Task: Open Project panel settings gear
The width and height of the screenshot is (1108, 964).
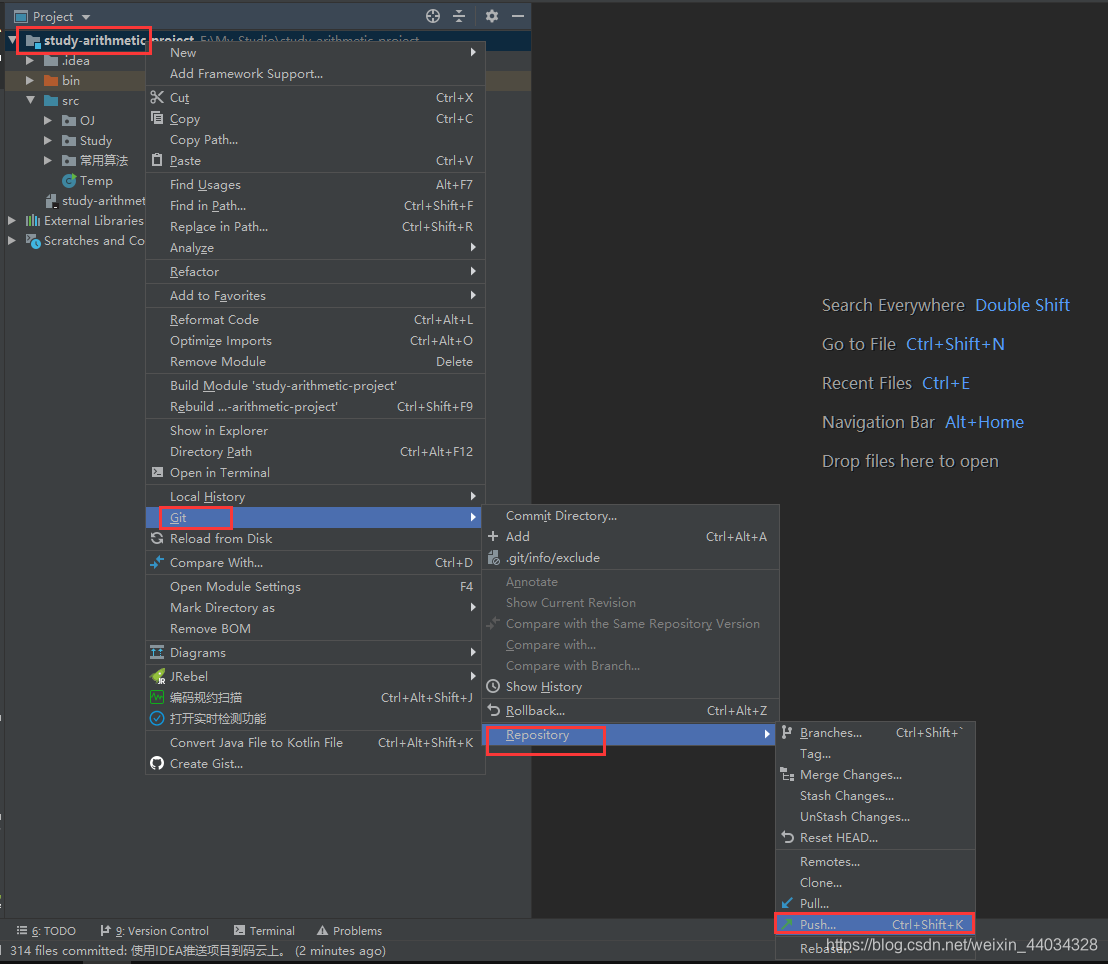Action: (x=492, y=16)
